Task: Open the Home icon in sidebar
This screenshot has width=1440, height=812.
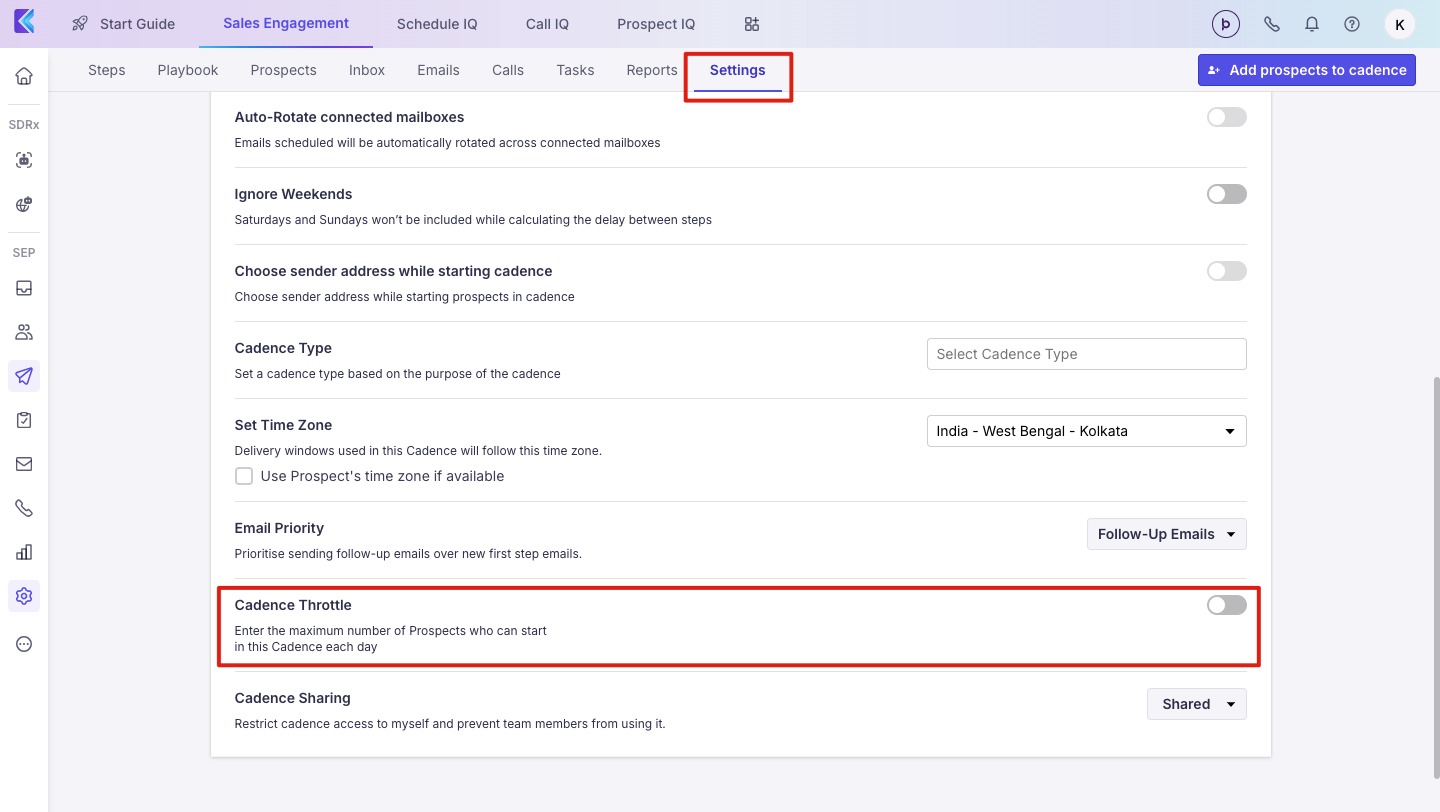Action: coord(24,76)
